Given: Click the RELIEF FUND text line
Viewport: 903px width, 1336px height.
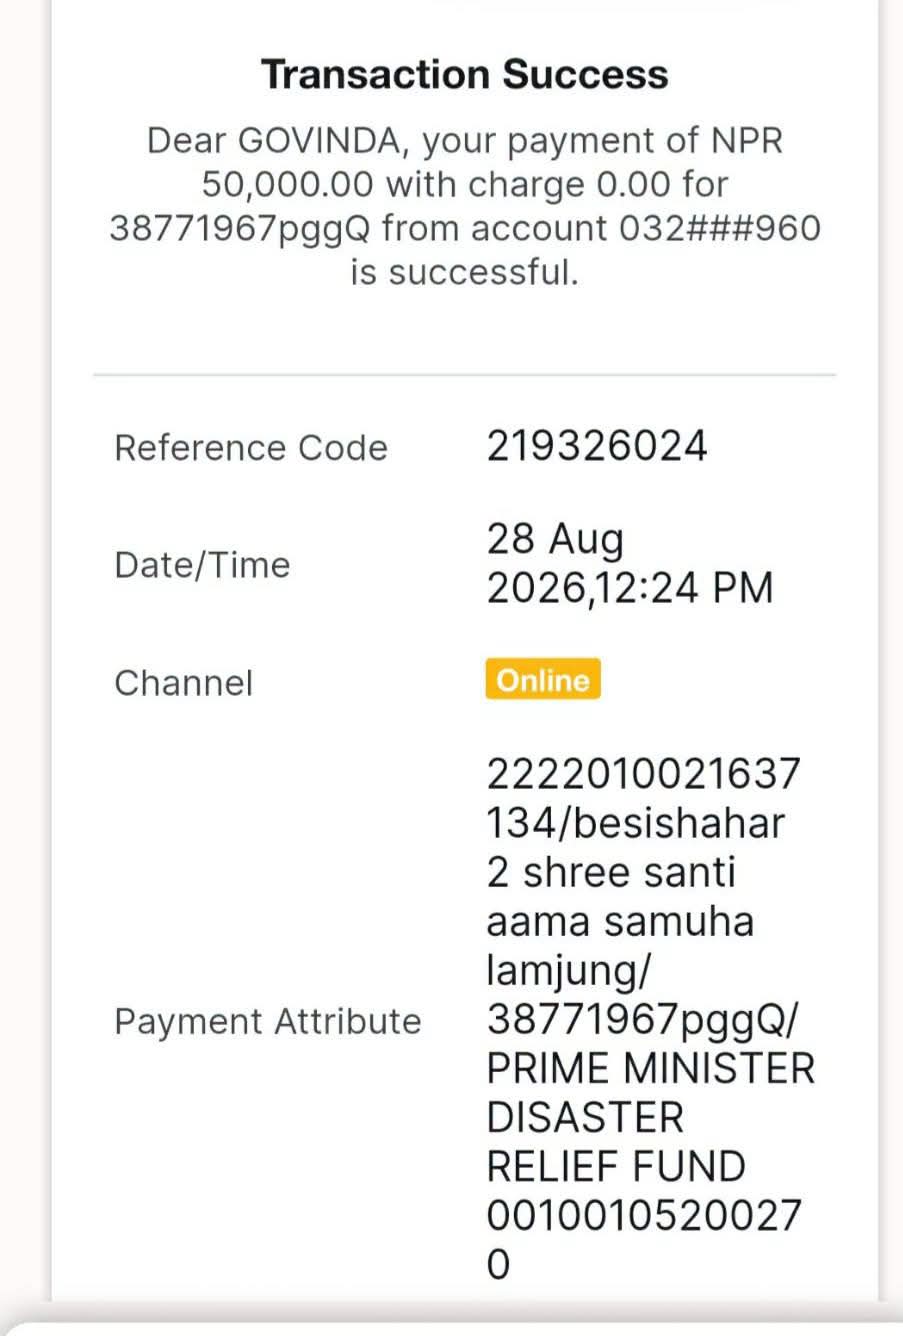Looking at the screenshot, I should coord(616,1166).
